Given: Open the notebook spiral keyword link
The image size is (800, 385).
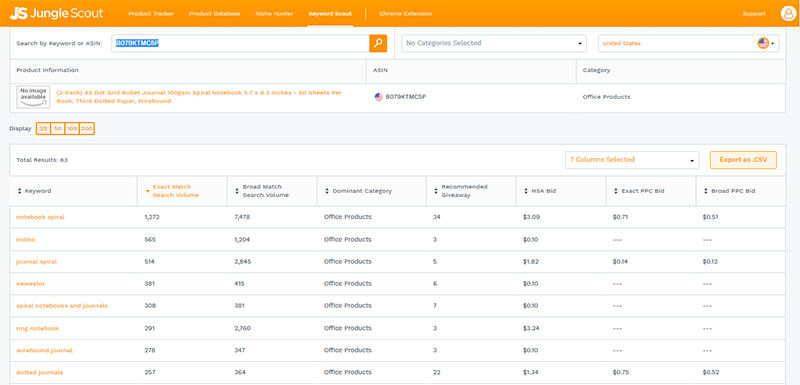Looking at the screenshot, I should tap(40, 217).
